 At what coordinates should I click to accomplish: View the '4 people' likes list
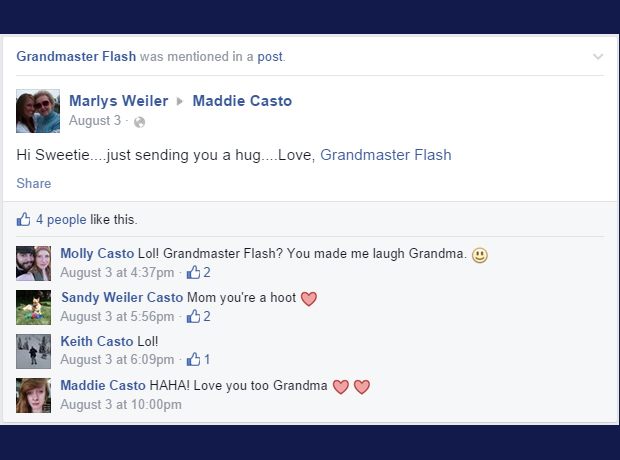click(61, 219)
